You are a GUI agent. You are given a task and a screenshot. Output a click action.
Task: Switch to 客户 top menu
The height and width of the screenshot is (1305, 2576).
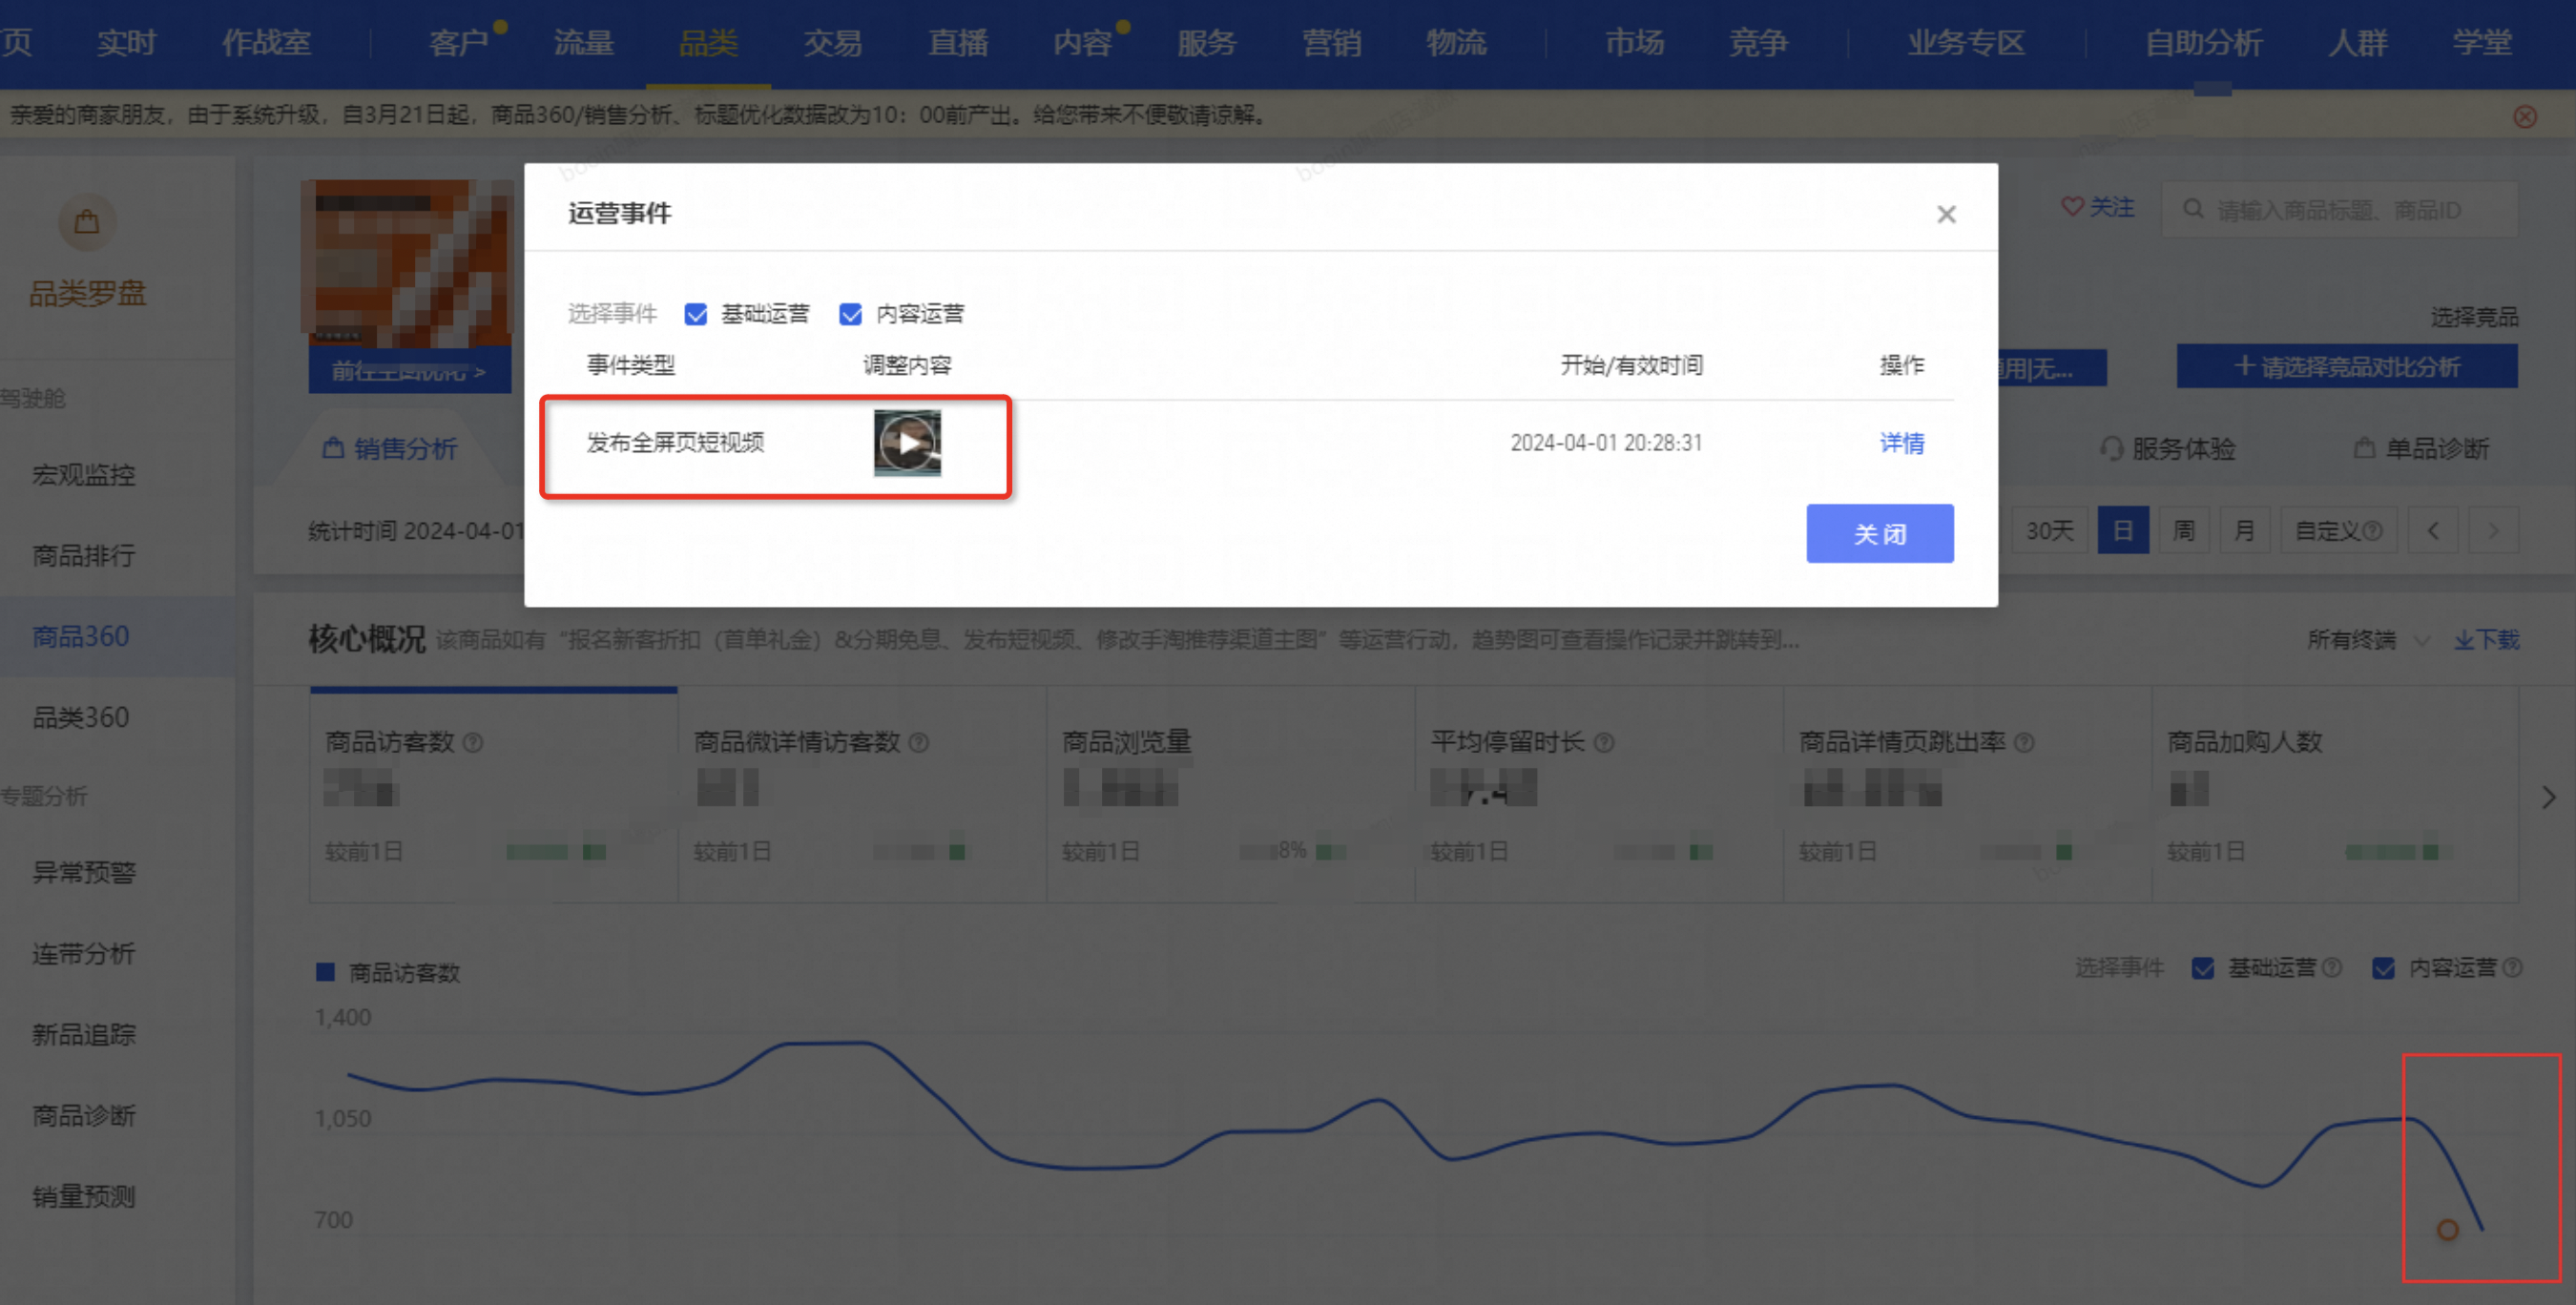[x=458, y=43]
